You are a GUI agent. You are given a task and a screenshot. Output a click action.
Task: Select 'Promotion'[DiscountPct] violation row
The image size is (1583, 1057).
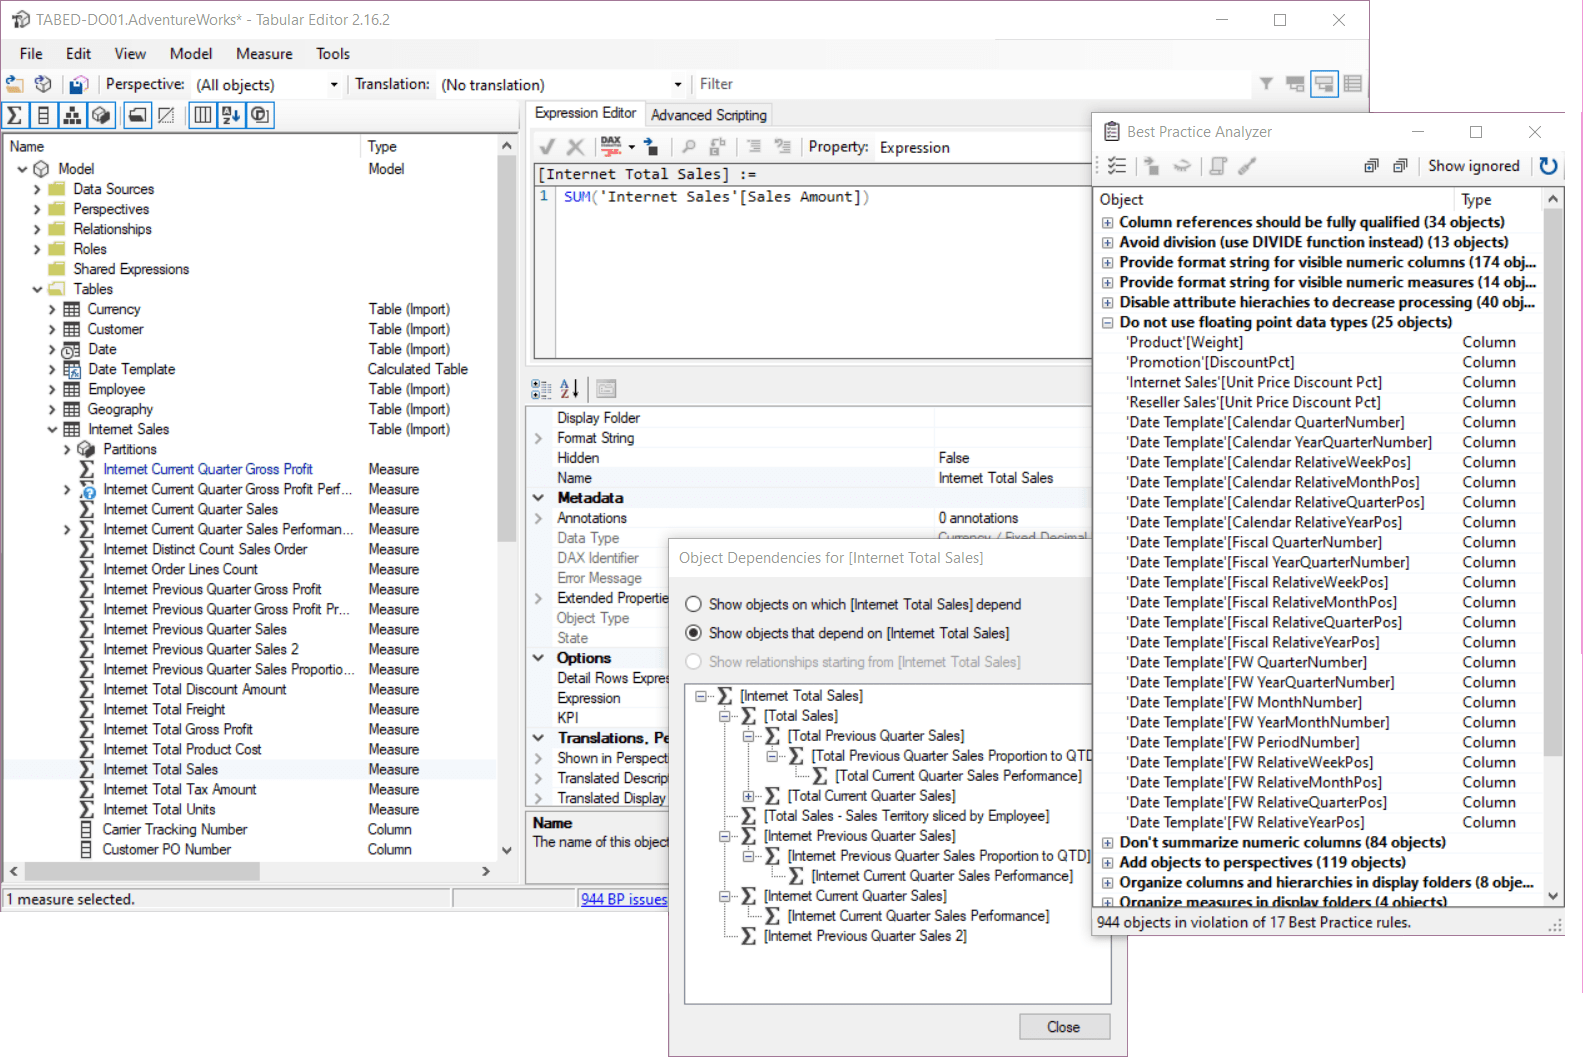[1210, 362]
